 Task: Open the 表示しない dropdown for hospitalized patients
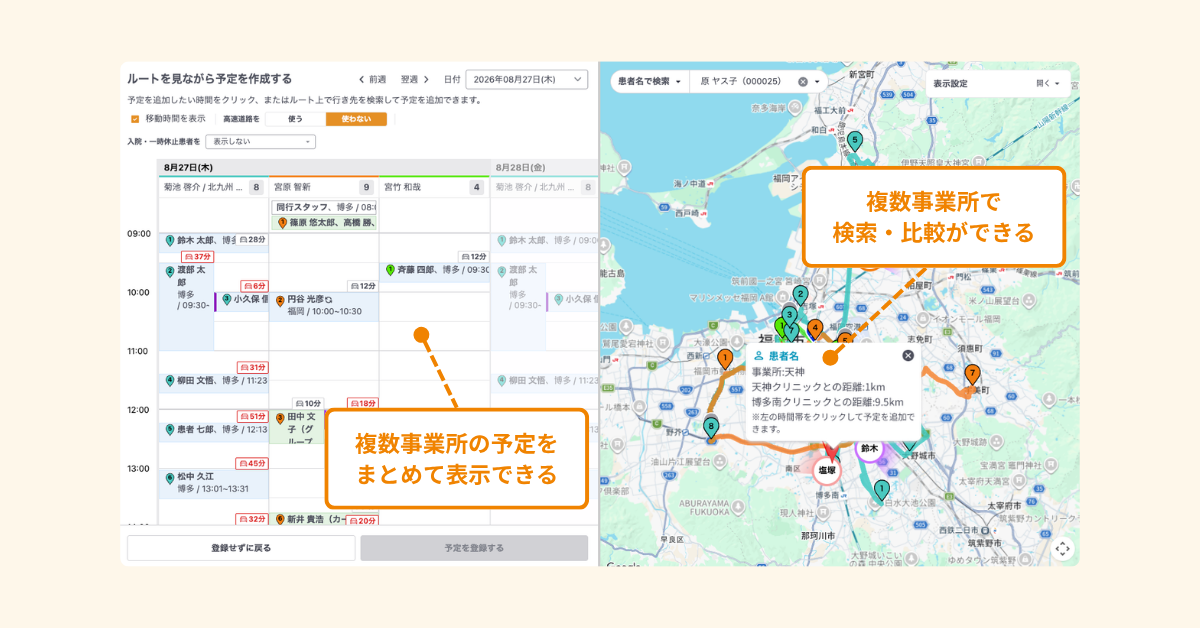pos(260,142)
